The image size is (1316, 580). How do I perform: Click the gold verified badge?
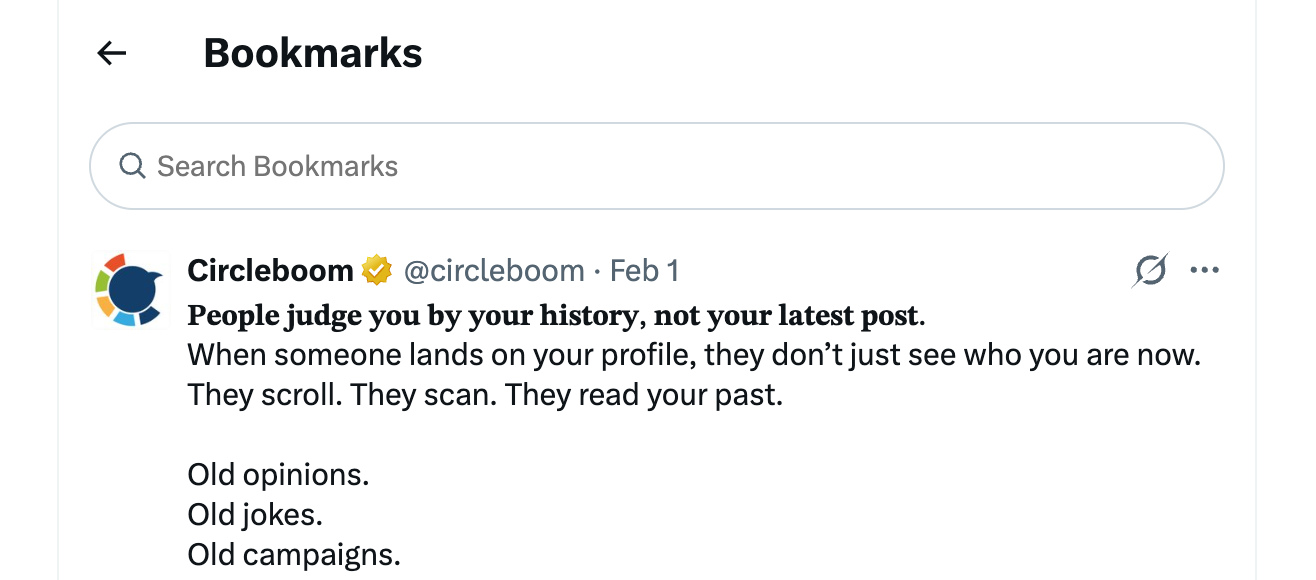tap(376, 270)
